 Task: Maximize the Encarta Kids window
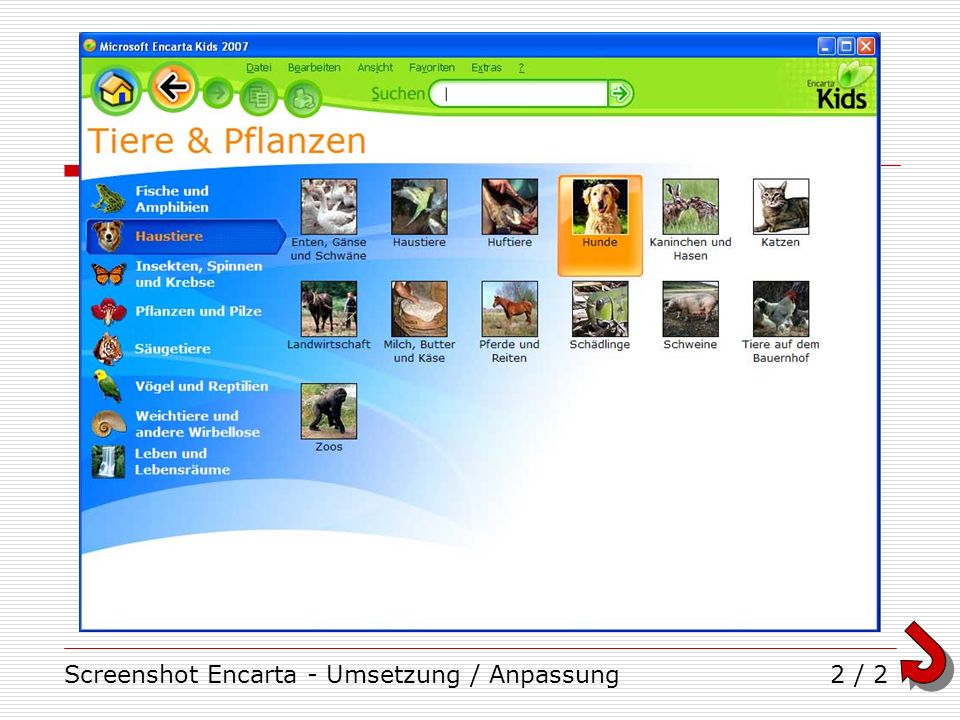coord(846,46)
